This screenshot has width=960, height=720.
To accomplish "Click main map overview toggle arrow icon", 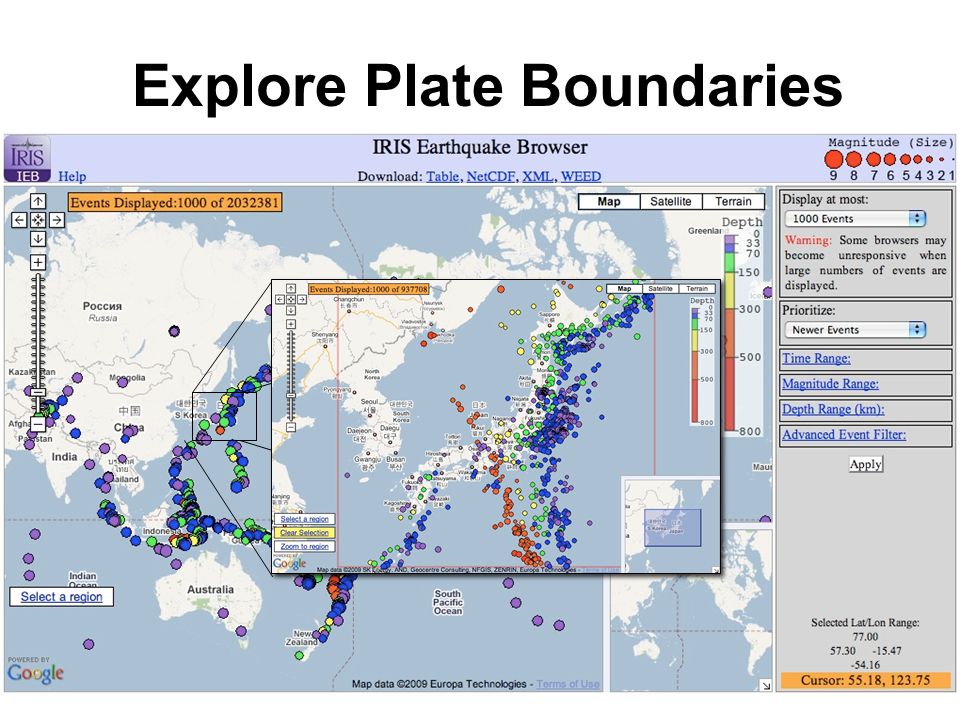I will (x=765, y=686).
